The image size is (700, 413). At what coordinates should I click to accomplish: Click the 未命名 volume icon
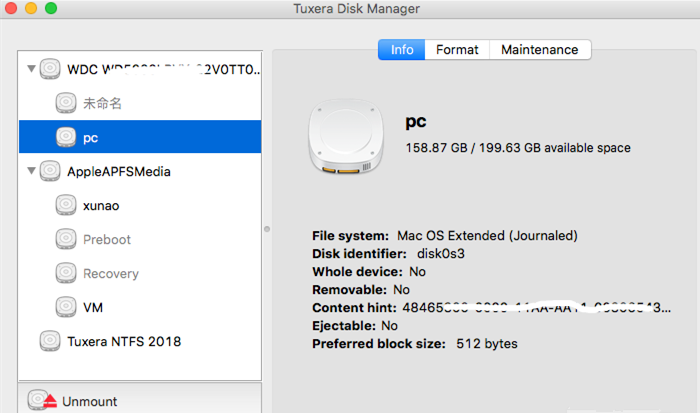pos(66,103)
